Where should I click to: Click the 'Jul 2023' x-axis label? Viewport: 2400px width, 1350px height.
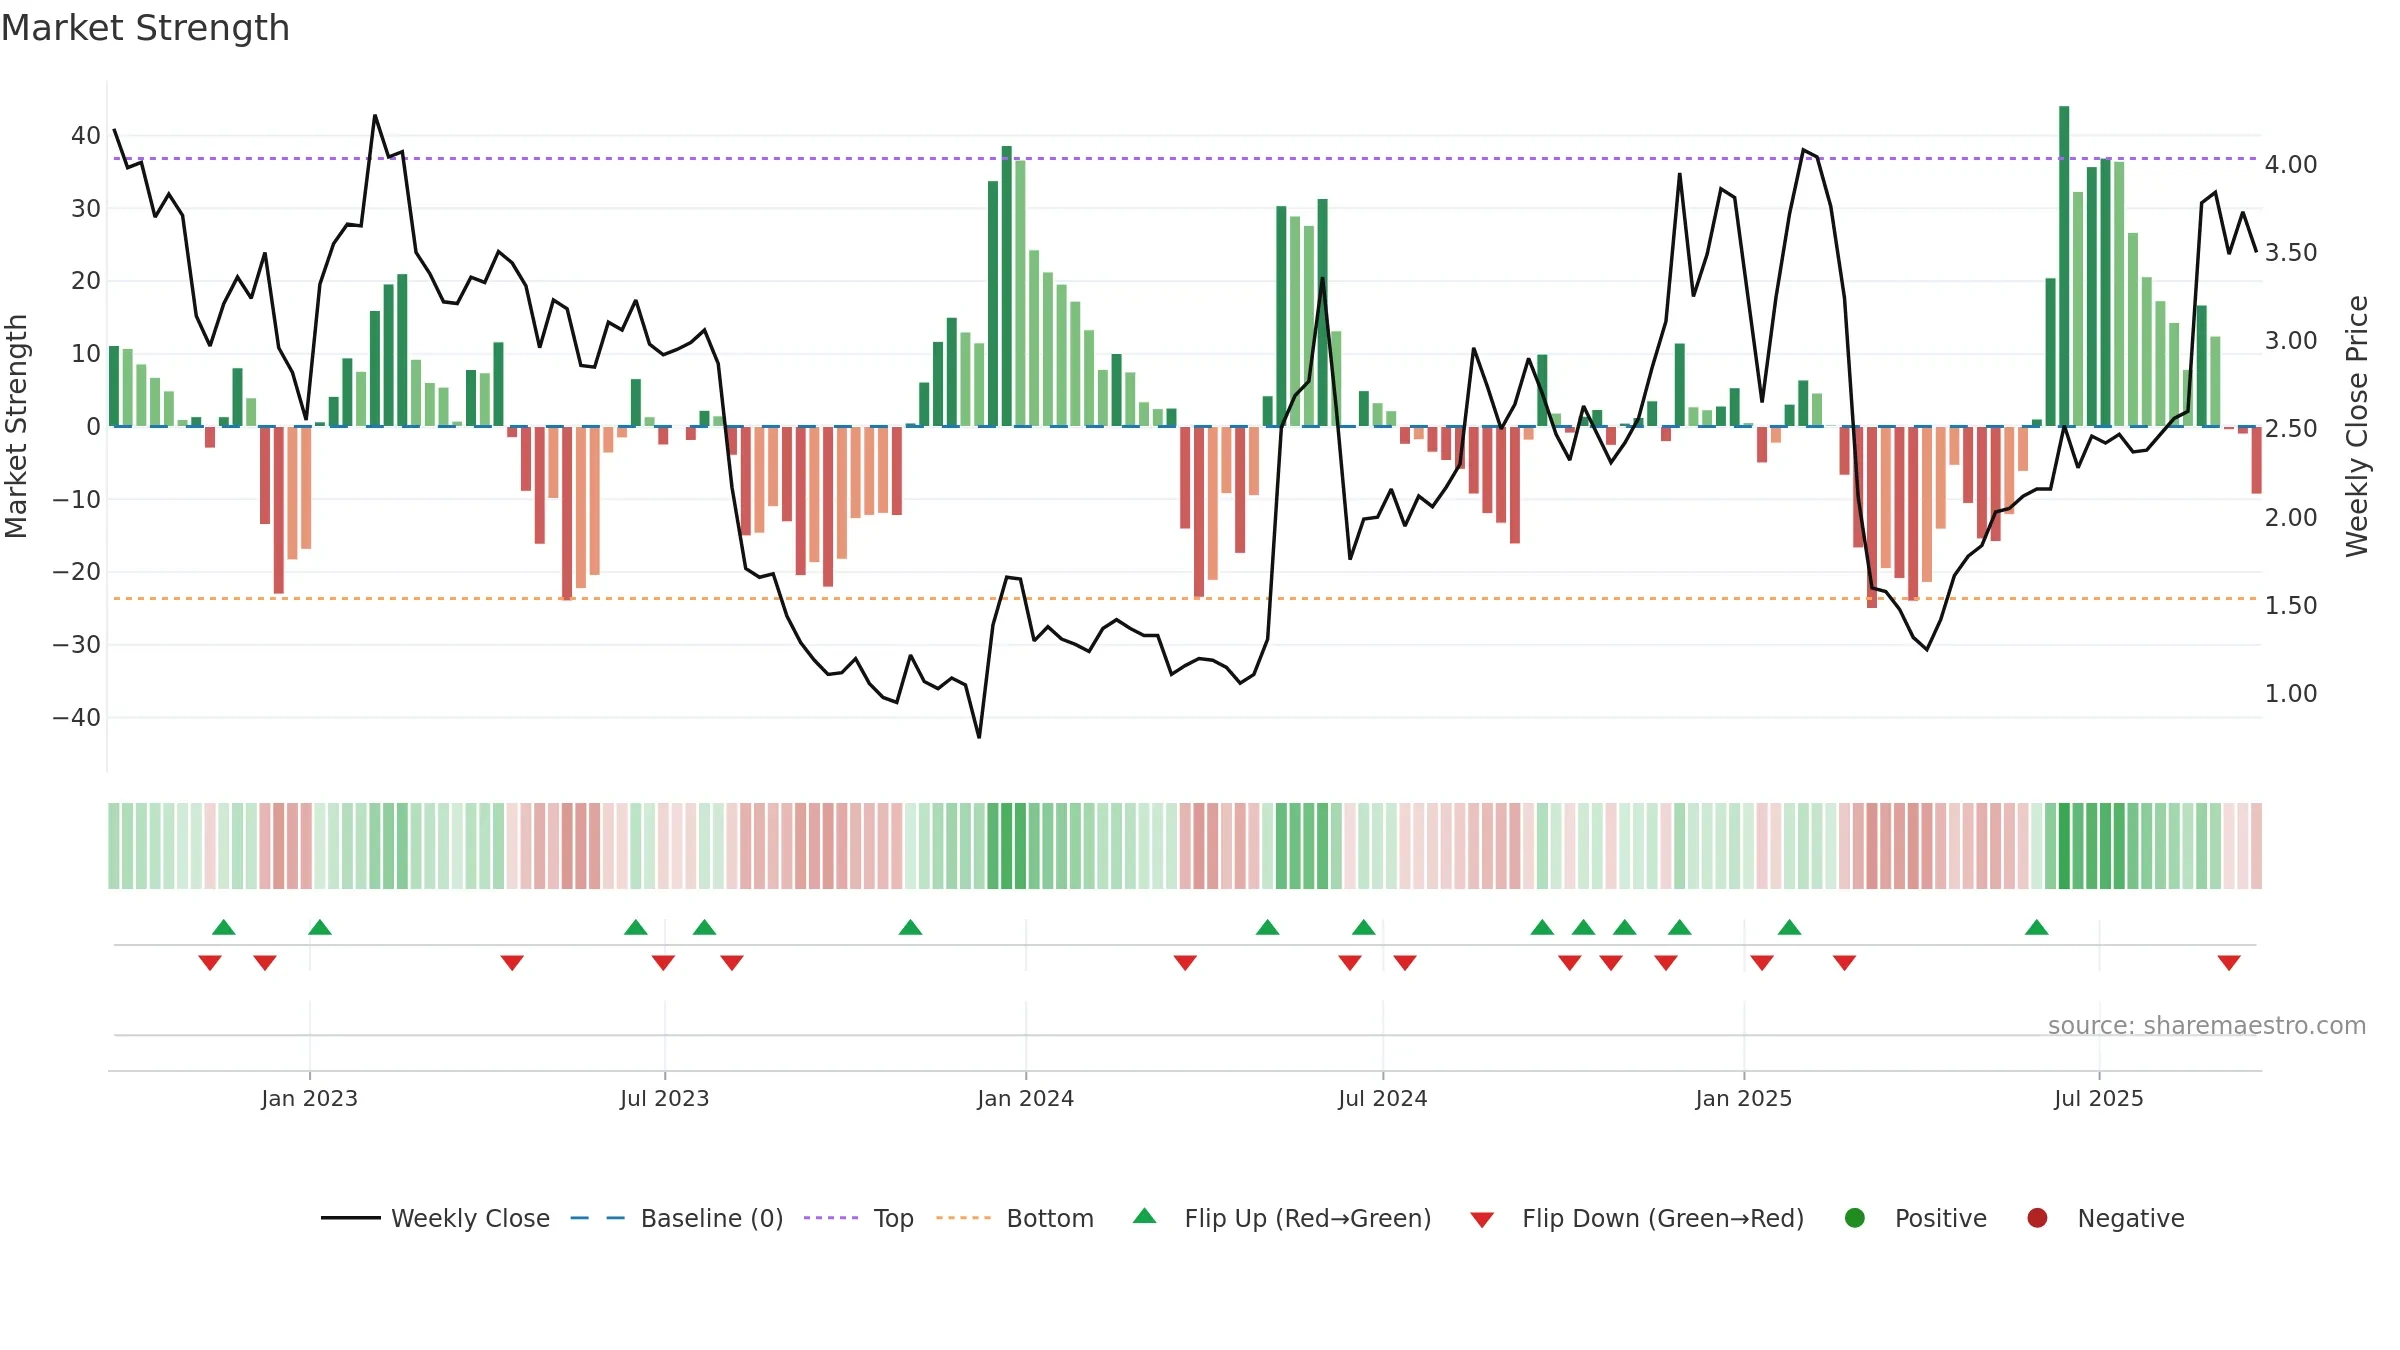[x=664, y=1098]
